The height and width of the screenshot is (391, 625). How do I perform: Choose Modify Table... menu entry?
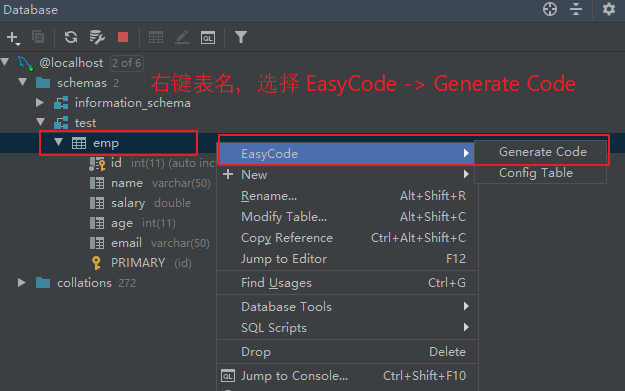tap(347, 217)
